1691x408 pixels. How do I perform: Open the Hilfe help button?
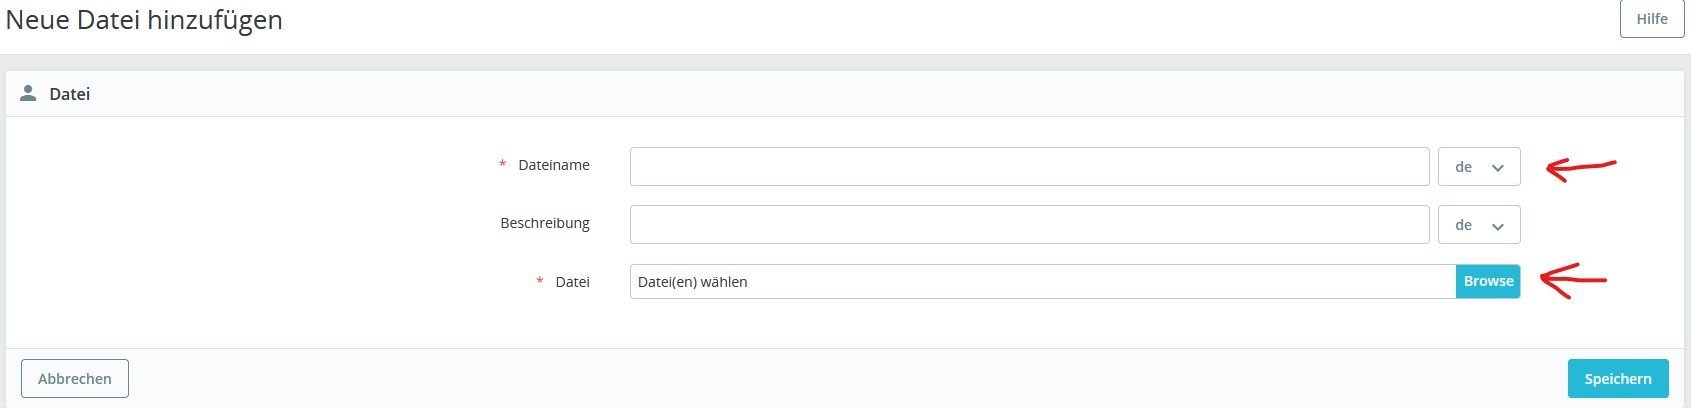point(1651,19)
